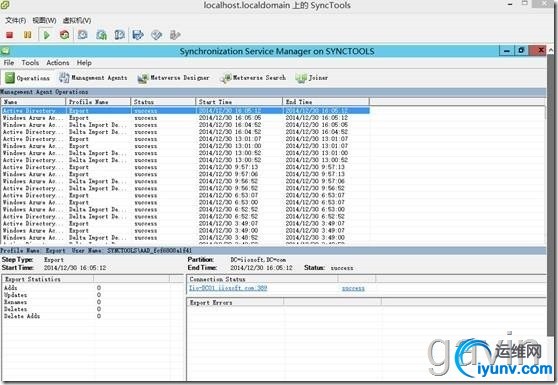This screenshot has width=558, height=385.
Task: Open the 文件(F) menu
Action: tap(16, 21)
